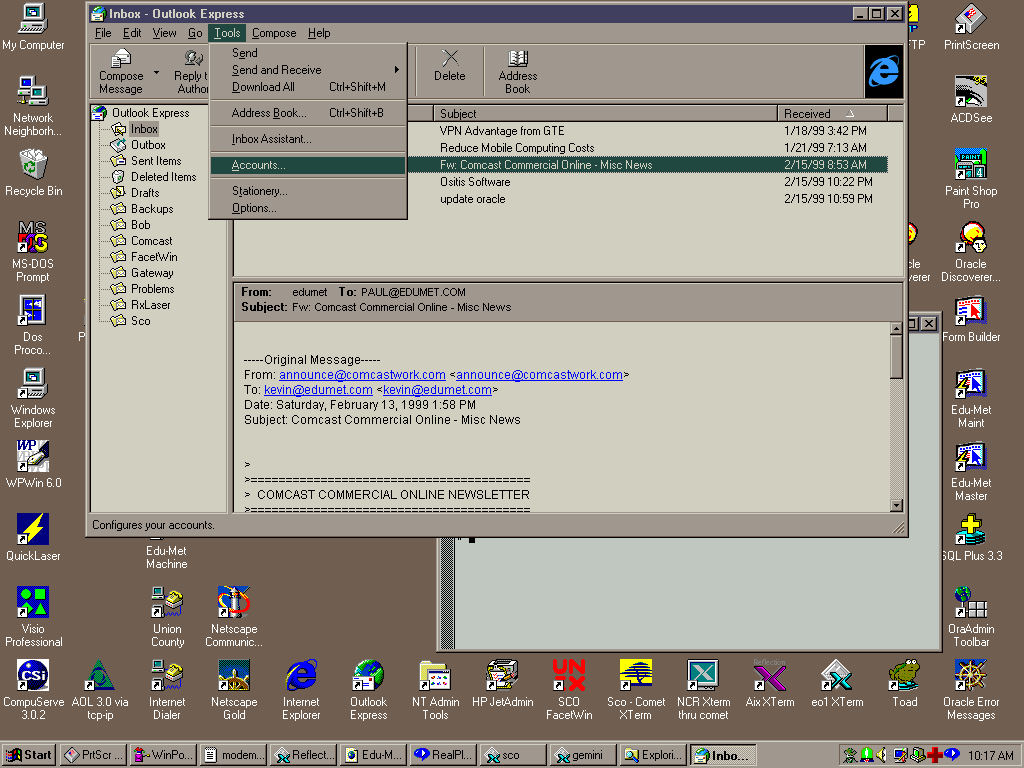Open the SCO FaceWin desktop shortcut
1024x768 pixels.
569,690
